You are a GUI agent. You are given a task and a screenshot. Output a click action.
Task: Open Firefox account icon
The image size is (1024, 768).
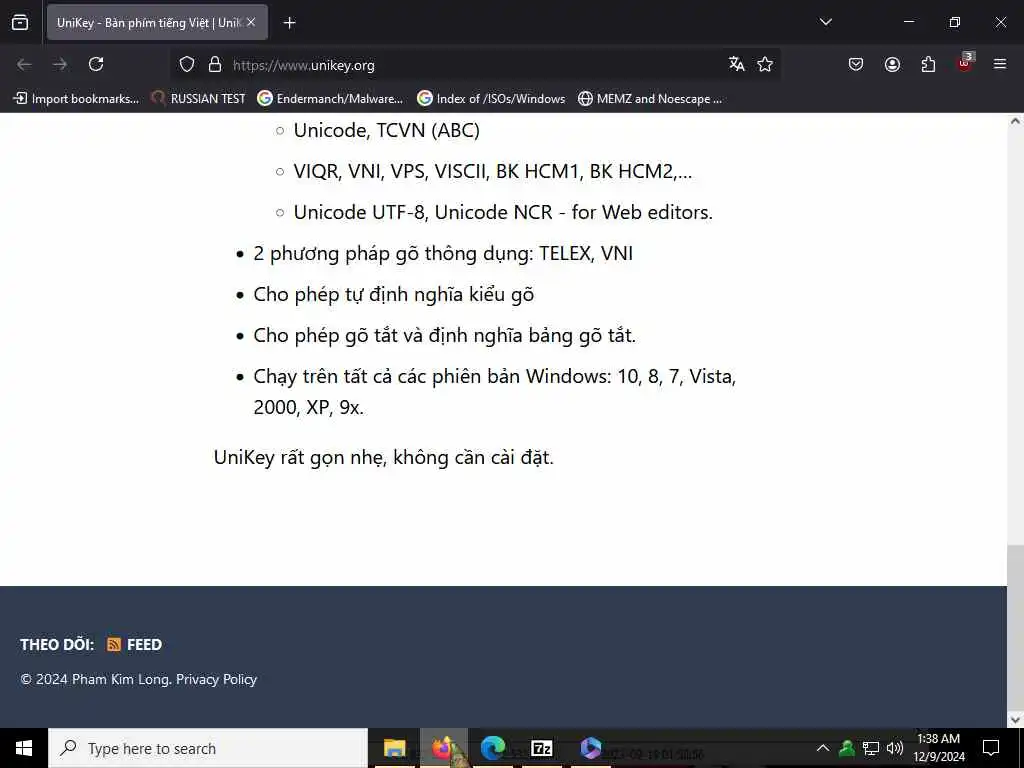tap(892, 64)
